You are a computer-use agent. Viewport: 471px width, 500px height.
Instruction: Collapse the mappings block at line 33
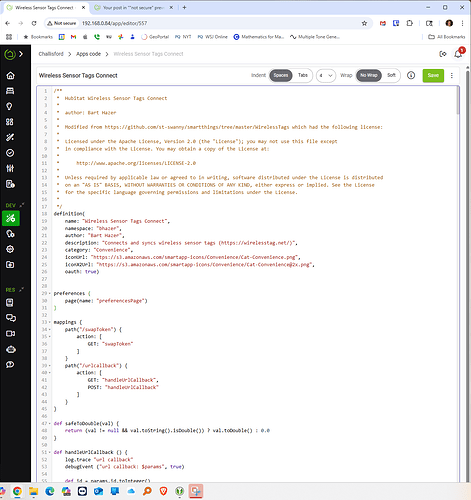[50, 322]
